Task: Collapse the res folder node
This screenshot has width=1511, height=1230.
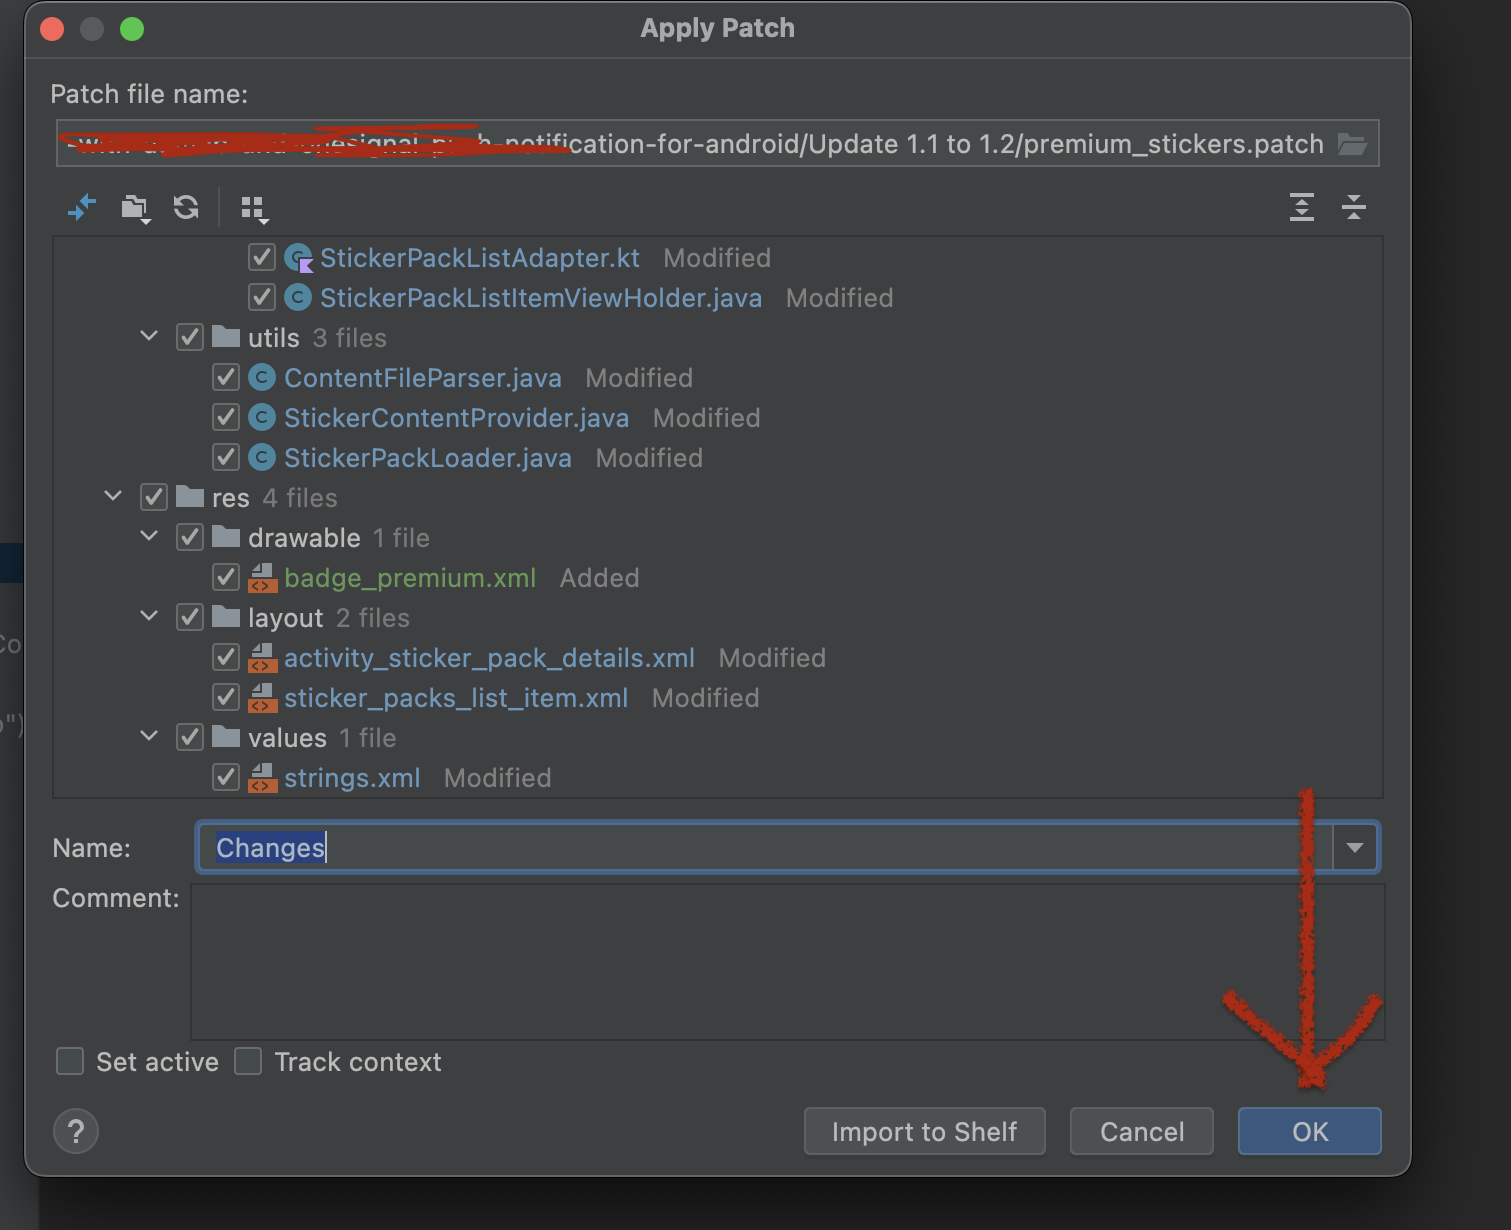Action: pyautogui.click(x=113, y=497)
